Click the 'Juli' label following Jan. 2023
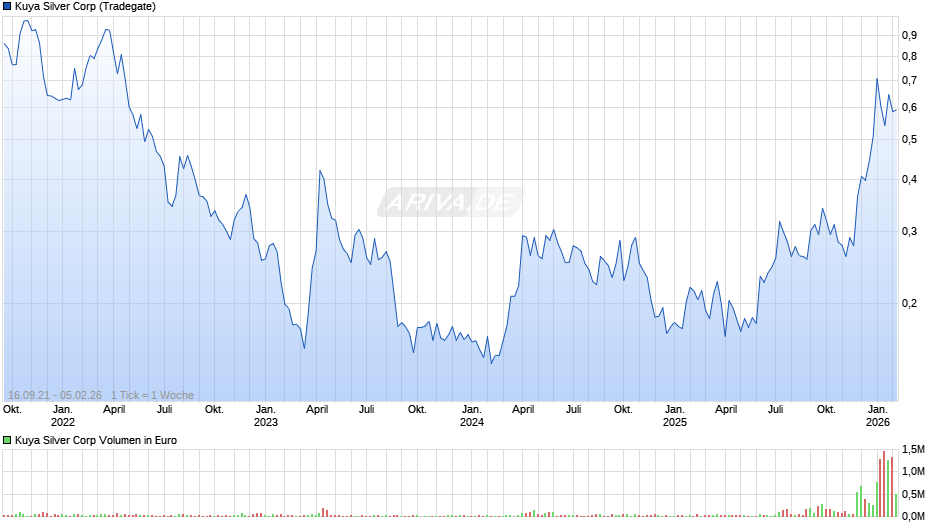 pyautogui.click(x=367, y=410)
